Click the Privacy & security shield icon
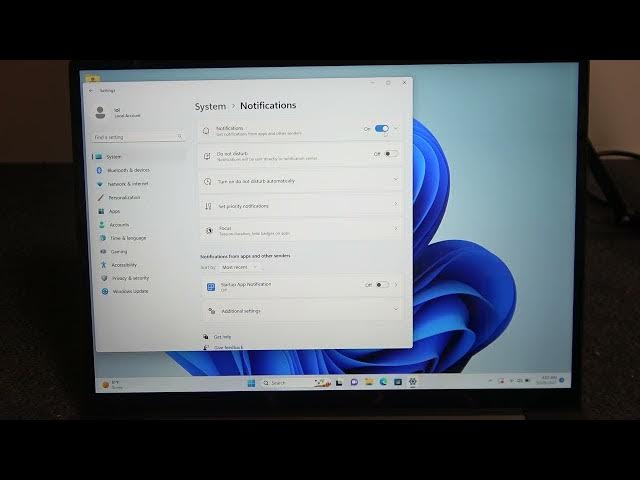The height and width of the screenshot is (480, 640). tap(104, 278)
